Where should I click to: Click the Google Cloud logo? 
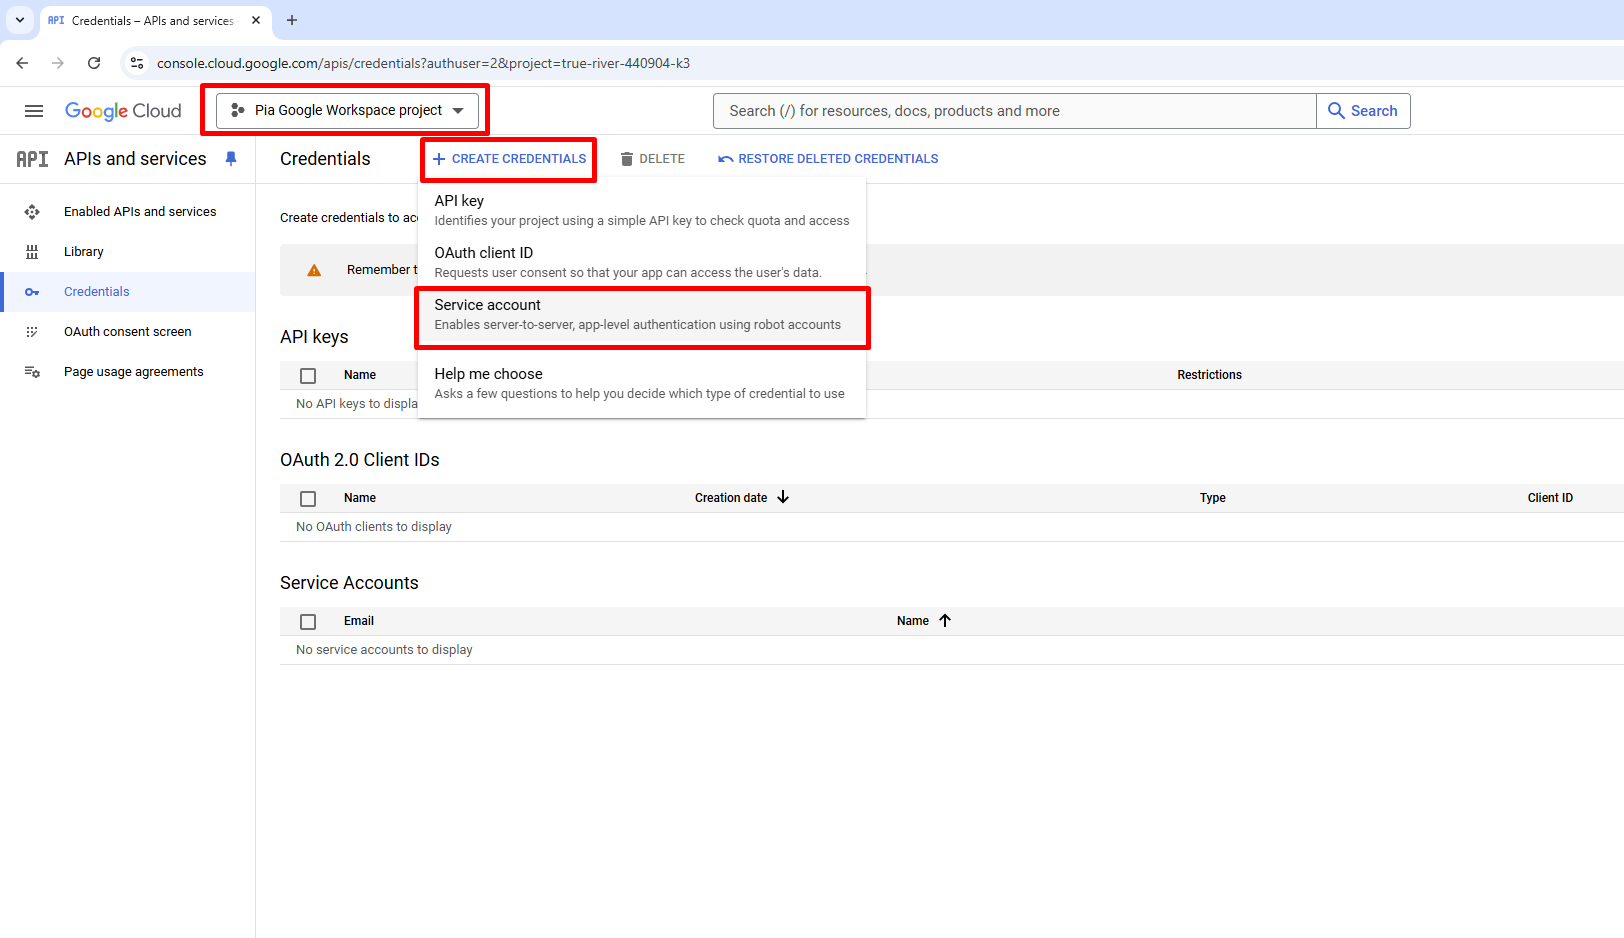click(x=123, y=111)
